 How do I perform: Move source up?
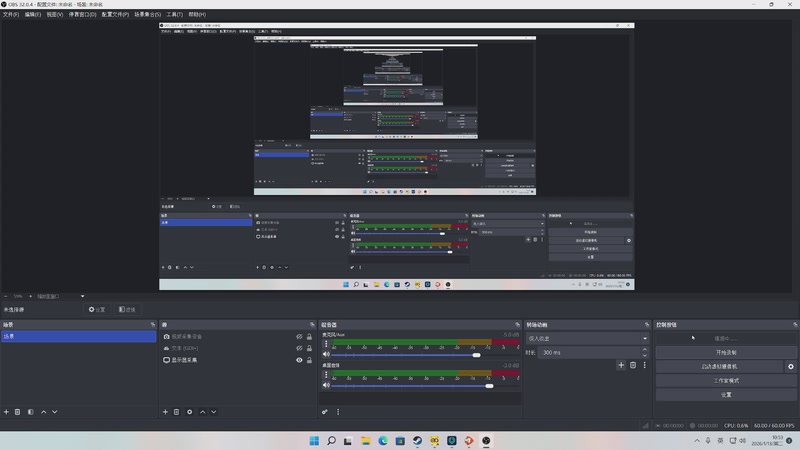(x=203, y=412)
